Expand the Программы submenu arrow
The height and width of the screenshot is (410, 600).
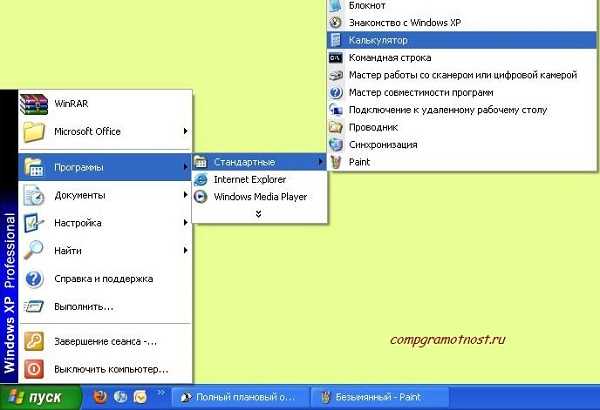pyautogui.click(x=186, y=167)
